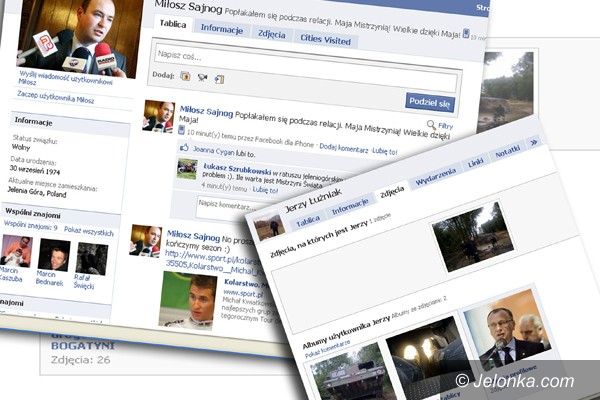This screenshot has width=600, height=400.
Task: Click the phone icon beside '10 minut(y) temu'
Action: click(x=182, y=130)
